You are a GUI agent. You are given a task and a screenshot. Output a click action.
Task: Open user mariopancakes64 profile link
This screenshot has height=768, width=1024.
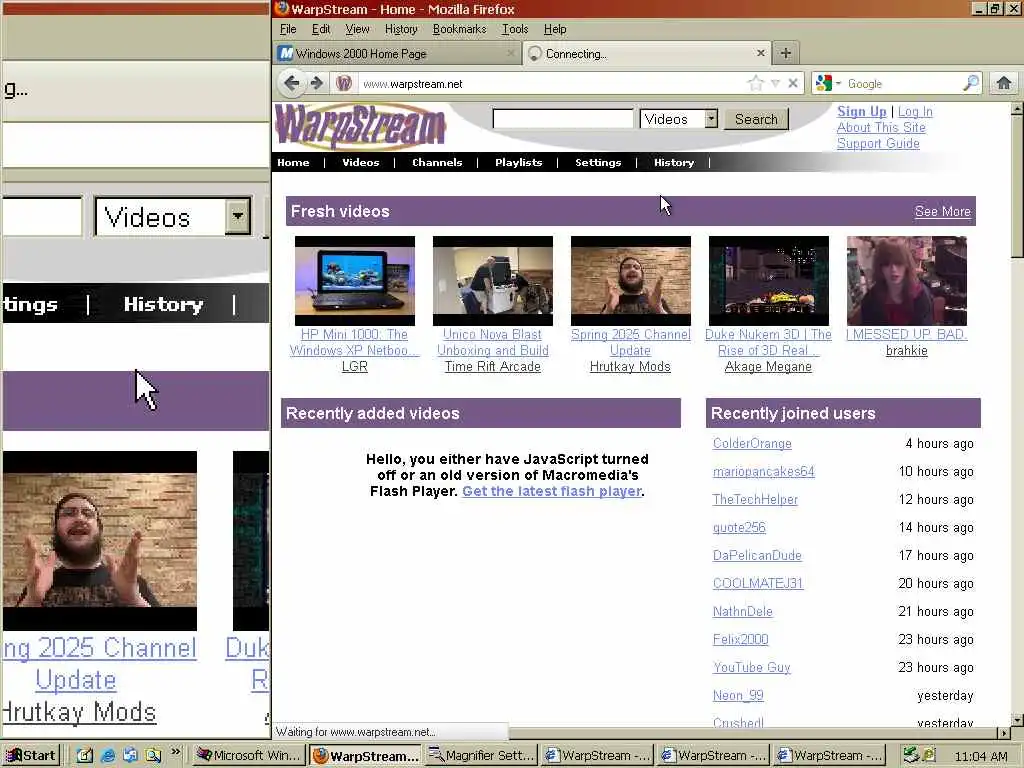click(x=763, y=472)
